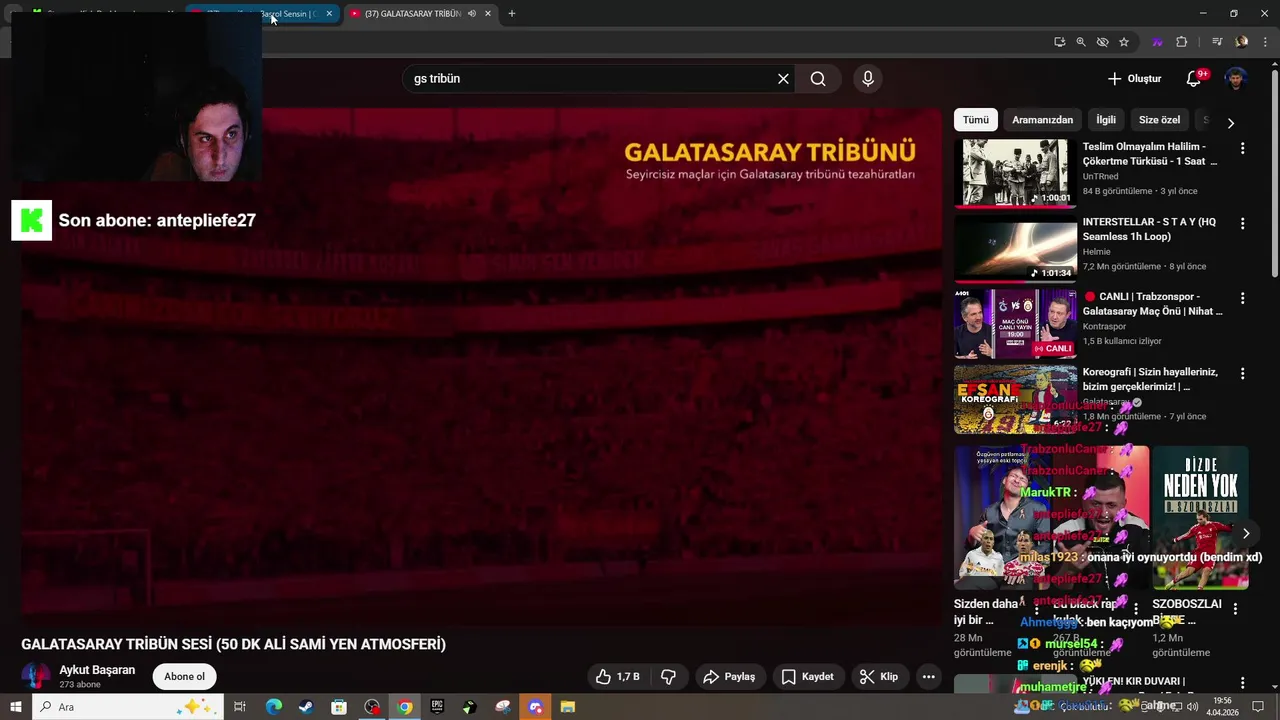1280x720 pixels.
Task: Click the taskbar search box 'Ara'
Action: point(127,707)
